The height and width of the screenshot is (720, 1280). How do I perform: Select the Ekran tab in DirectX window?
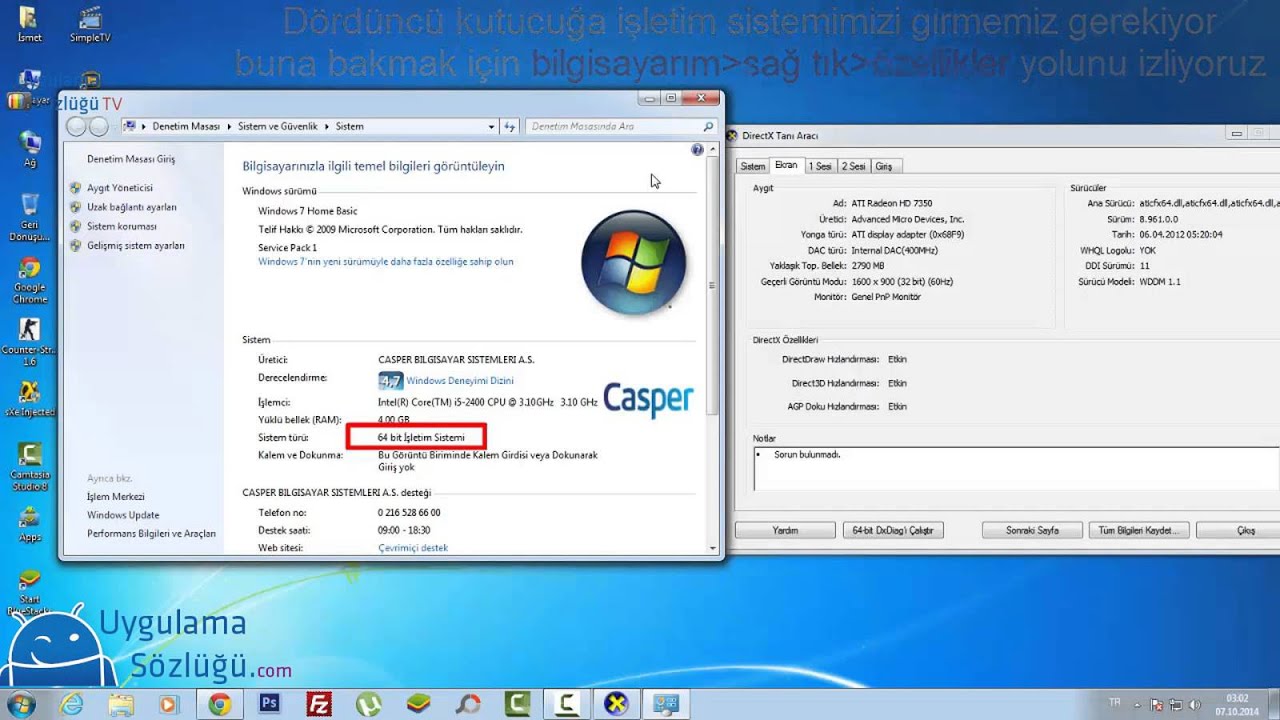pyautogui.click(x=786, y=165)
